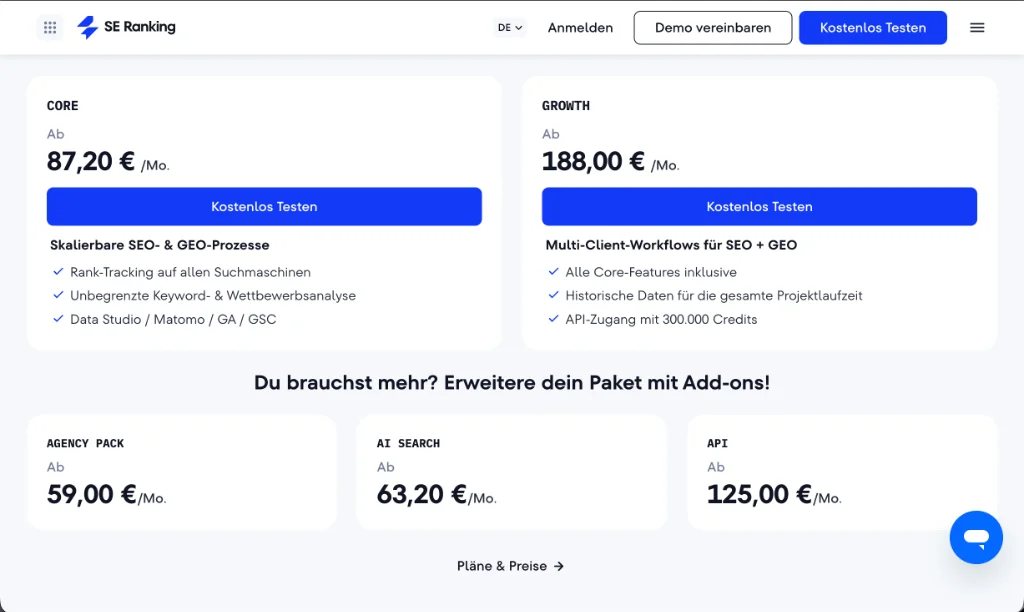Click Kostenlos Testen in Core plan
Viewport: 1024px width, 612px height.
tap(264, 206)
